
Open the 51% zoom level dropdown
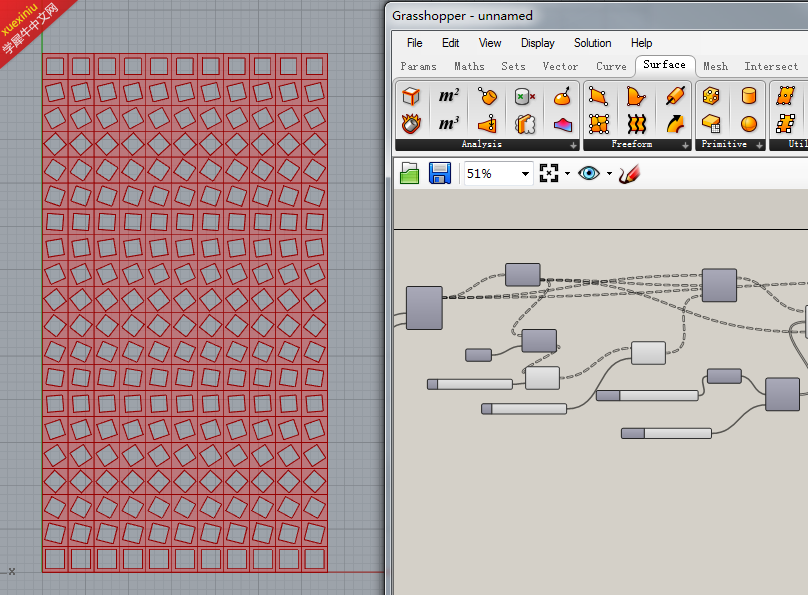(525, 174)
